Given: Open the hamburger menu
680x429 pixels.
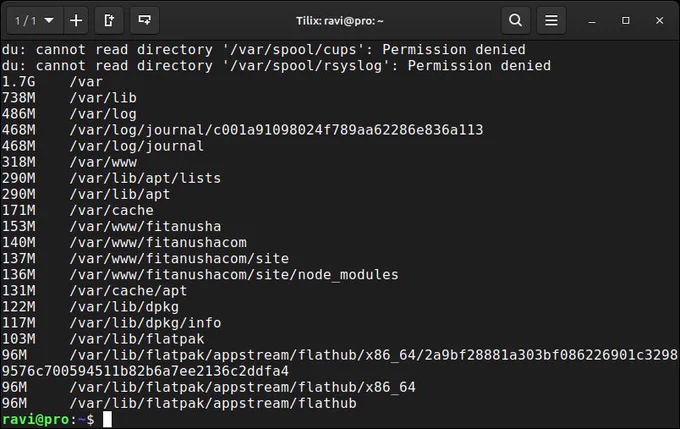Looking at the screenshot, I should [x=551, y=20].
